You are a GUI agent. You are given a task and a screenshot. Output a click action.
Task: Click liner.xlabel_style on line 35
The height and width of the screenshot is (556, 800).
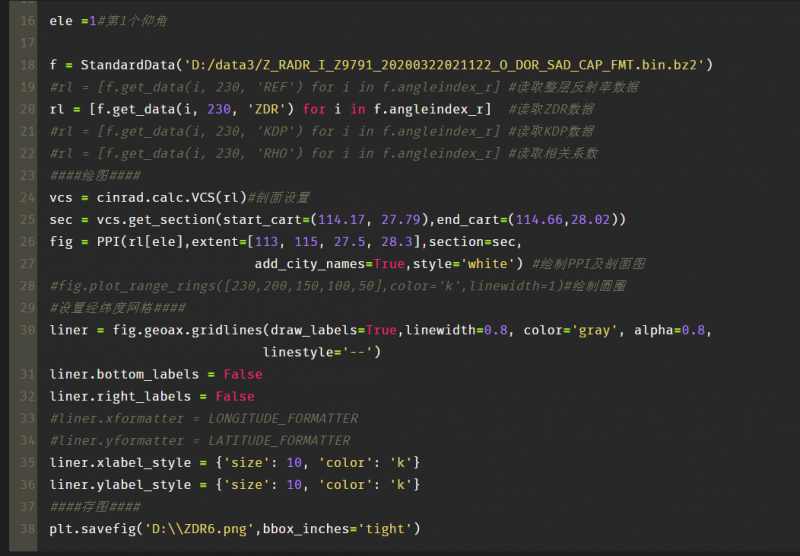[x=119, y=462]
